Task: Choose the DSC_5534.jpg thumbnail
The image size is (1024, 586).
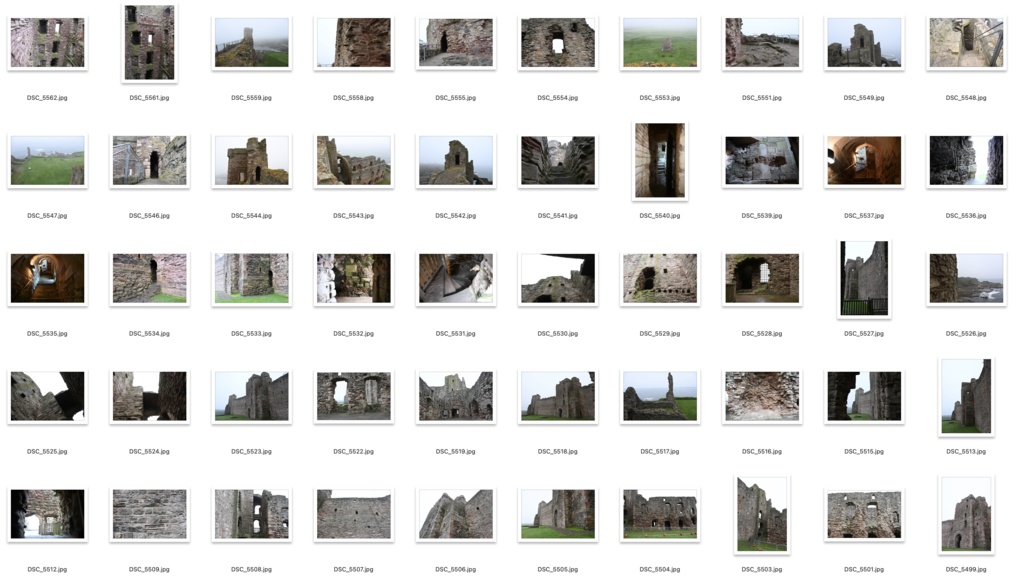Action: (x=149, y=278)
